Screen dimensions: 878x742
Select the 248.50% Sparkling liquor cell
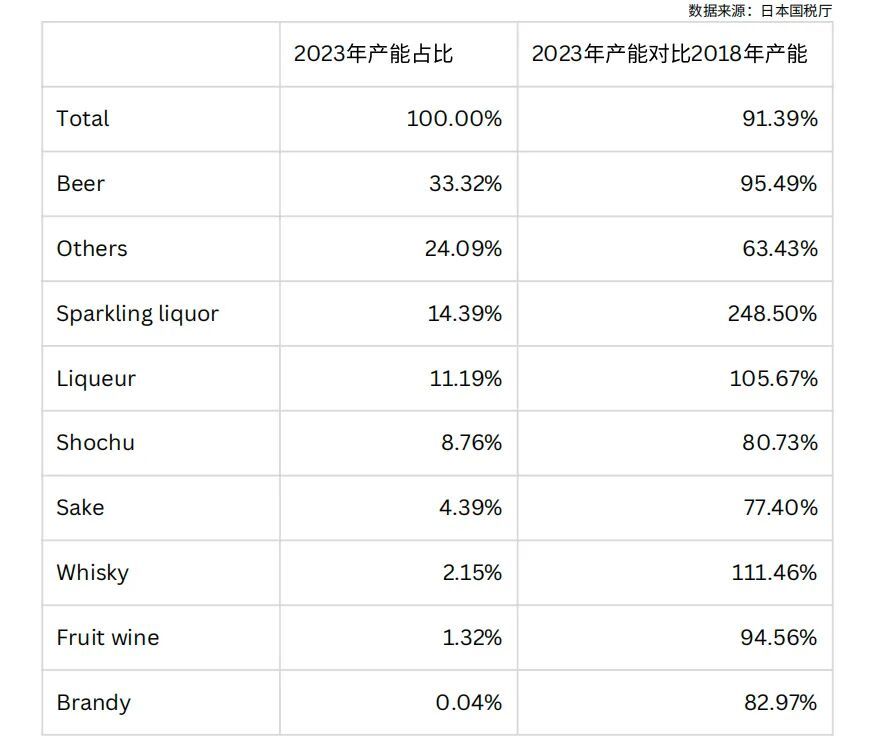(774, 314)
